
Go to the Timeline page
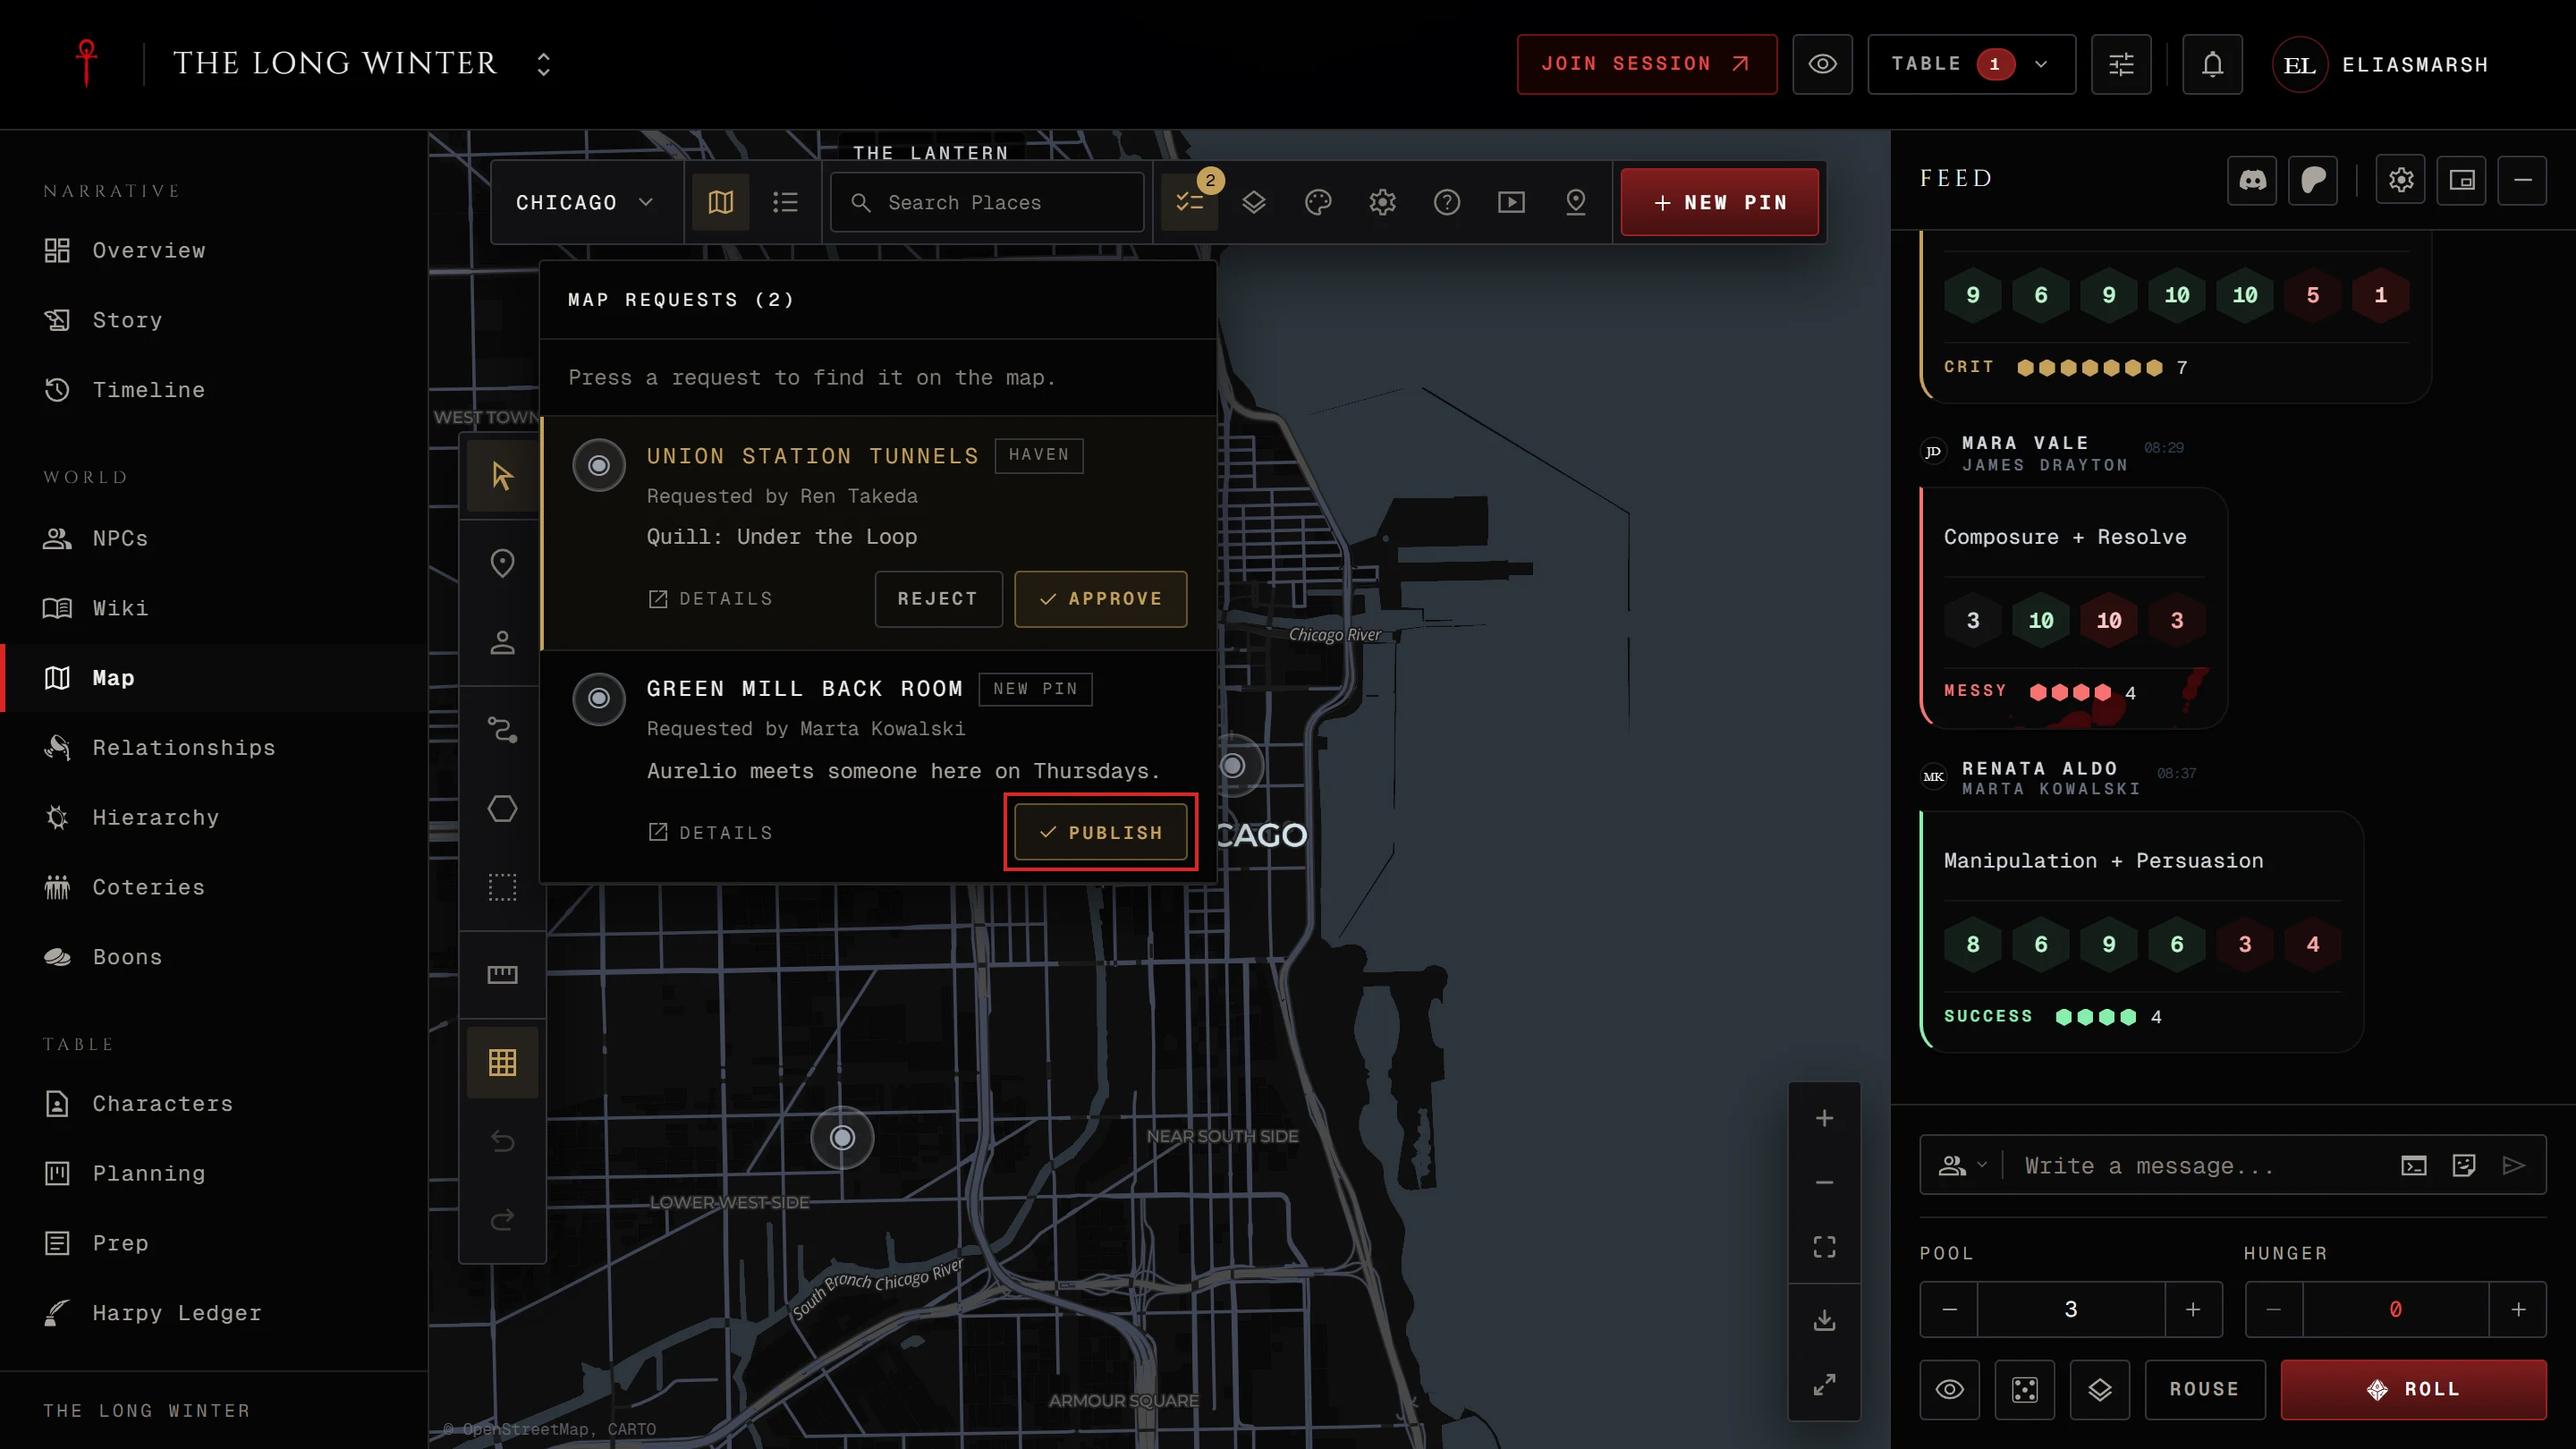[x=213, y=390]
